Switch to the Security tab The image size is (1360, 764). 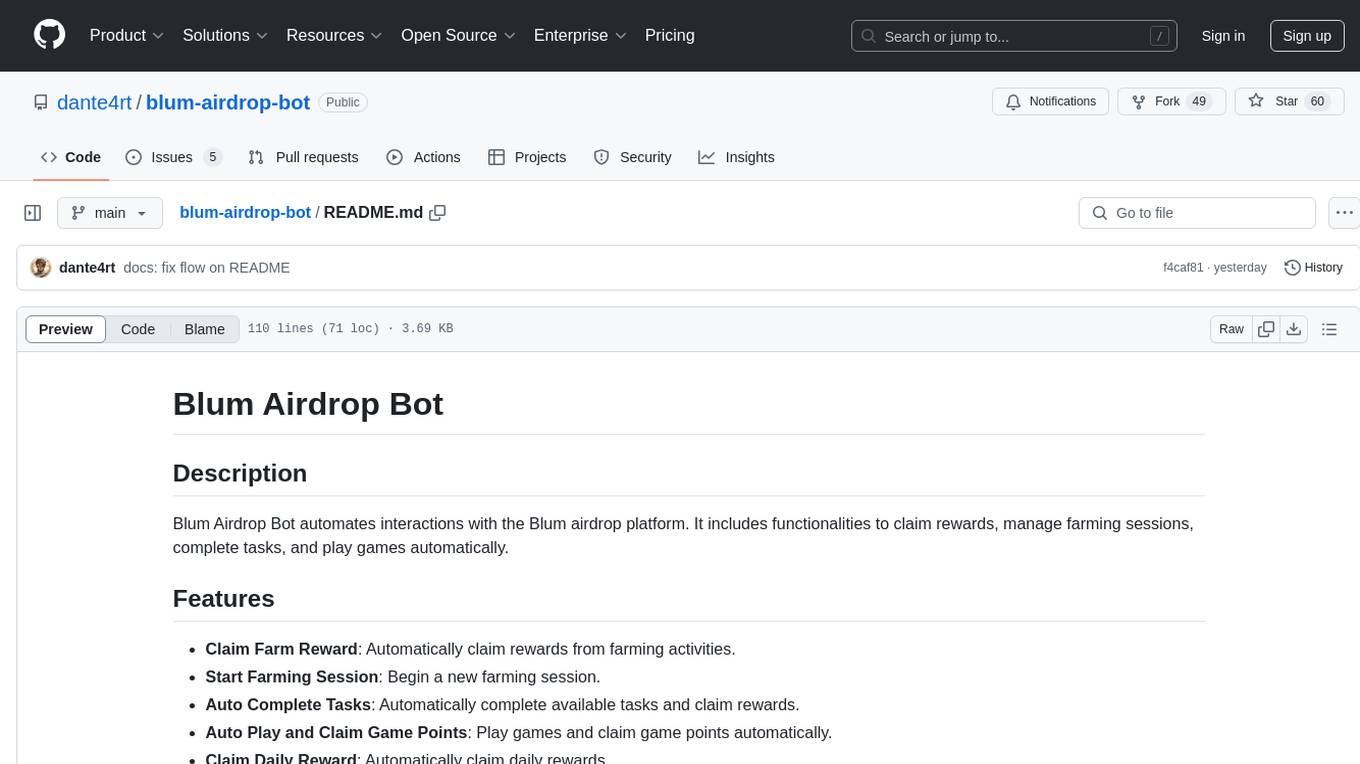tap(632, 157)
